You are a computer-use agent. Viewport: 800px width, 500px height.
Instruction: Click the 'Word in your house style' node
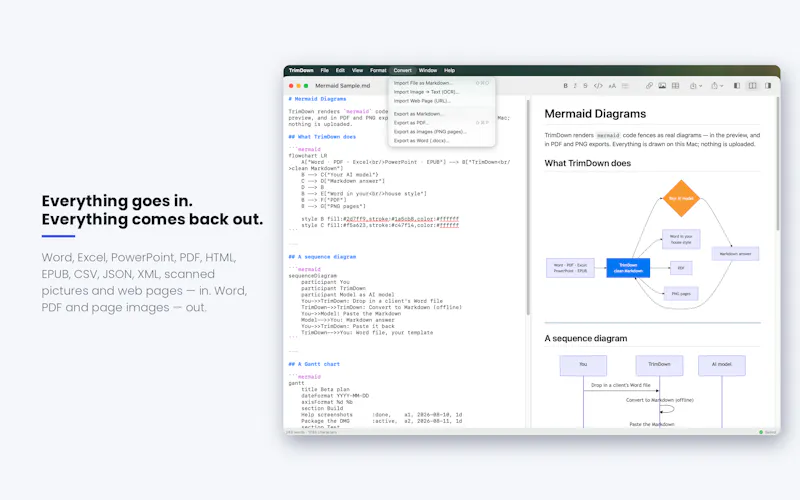point(681,239)
